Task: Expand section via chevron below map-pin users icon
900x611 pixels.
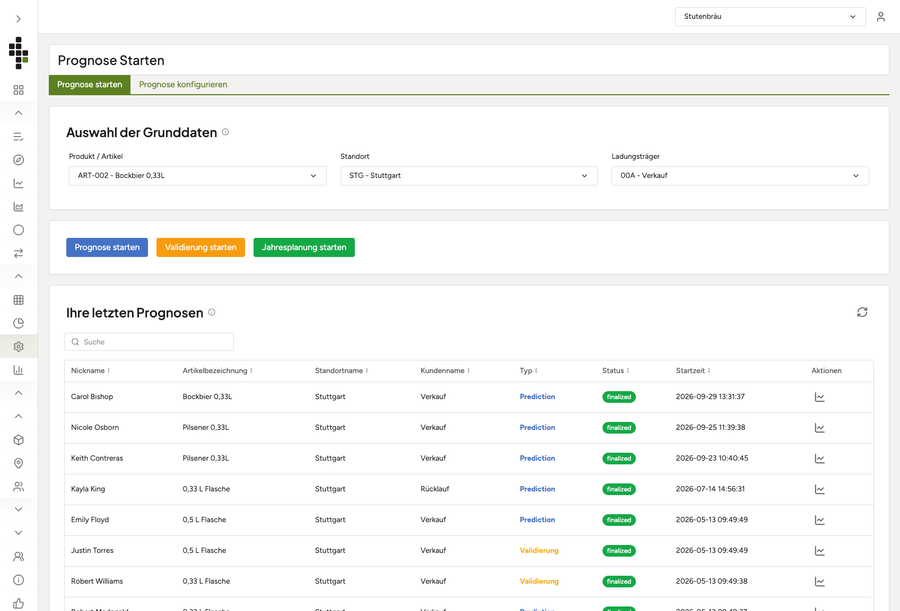Action: [18, 509]
